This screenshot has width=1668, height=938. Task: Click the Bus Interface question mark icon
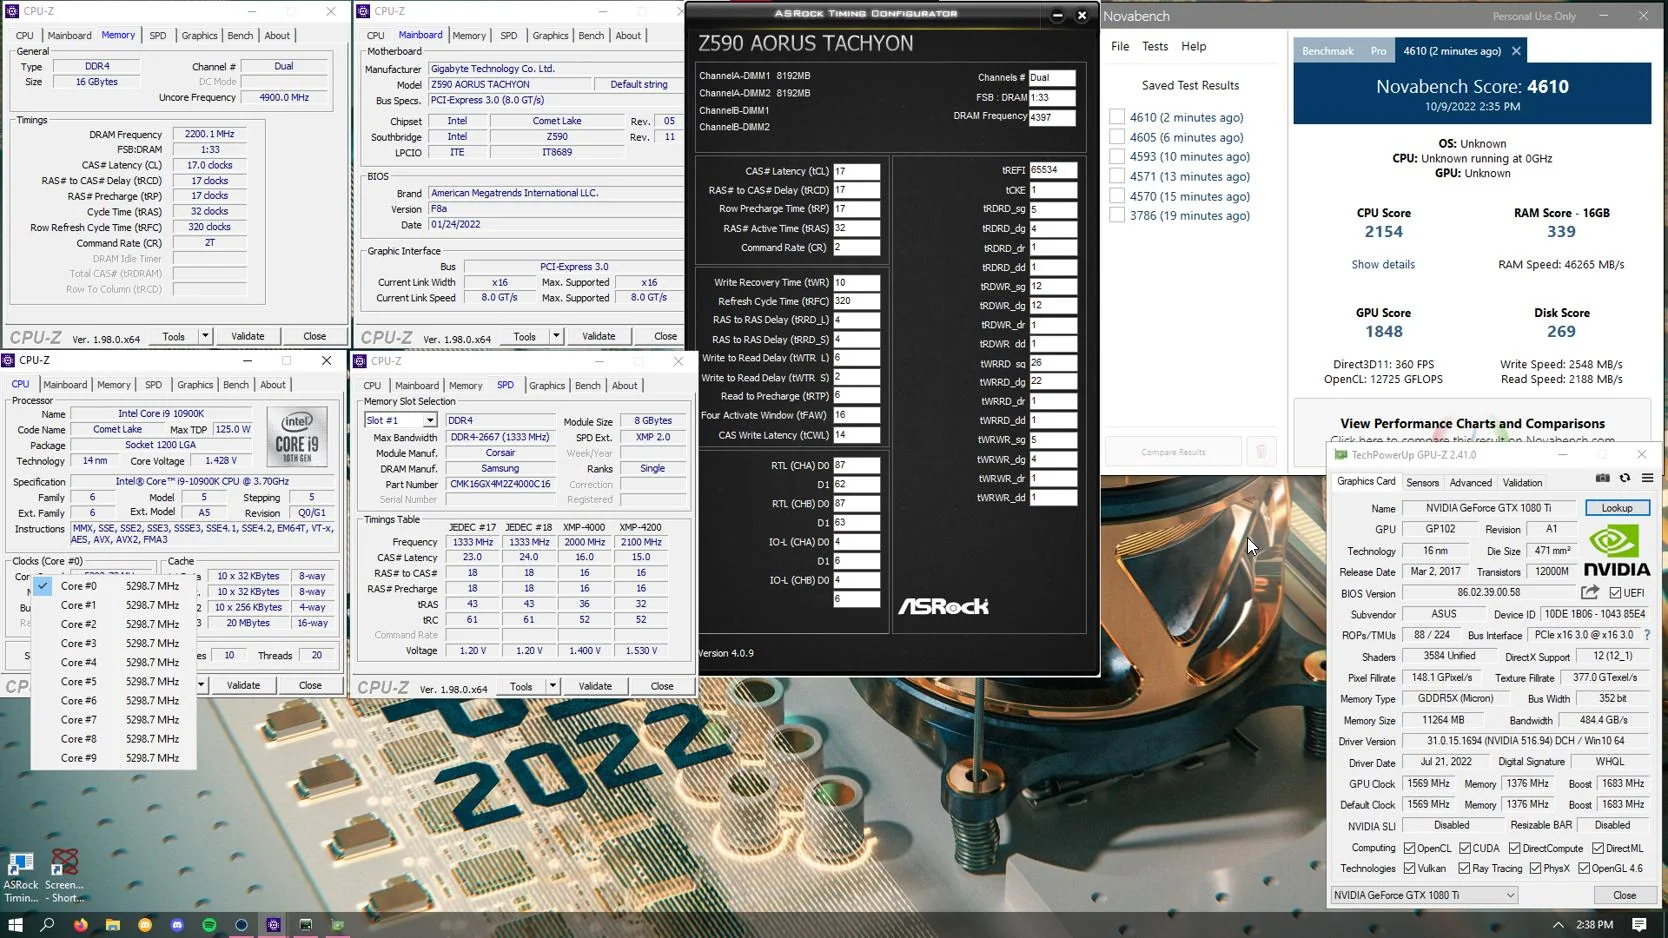(x=1647, y=635)
